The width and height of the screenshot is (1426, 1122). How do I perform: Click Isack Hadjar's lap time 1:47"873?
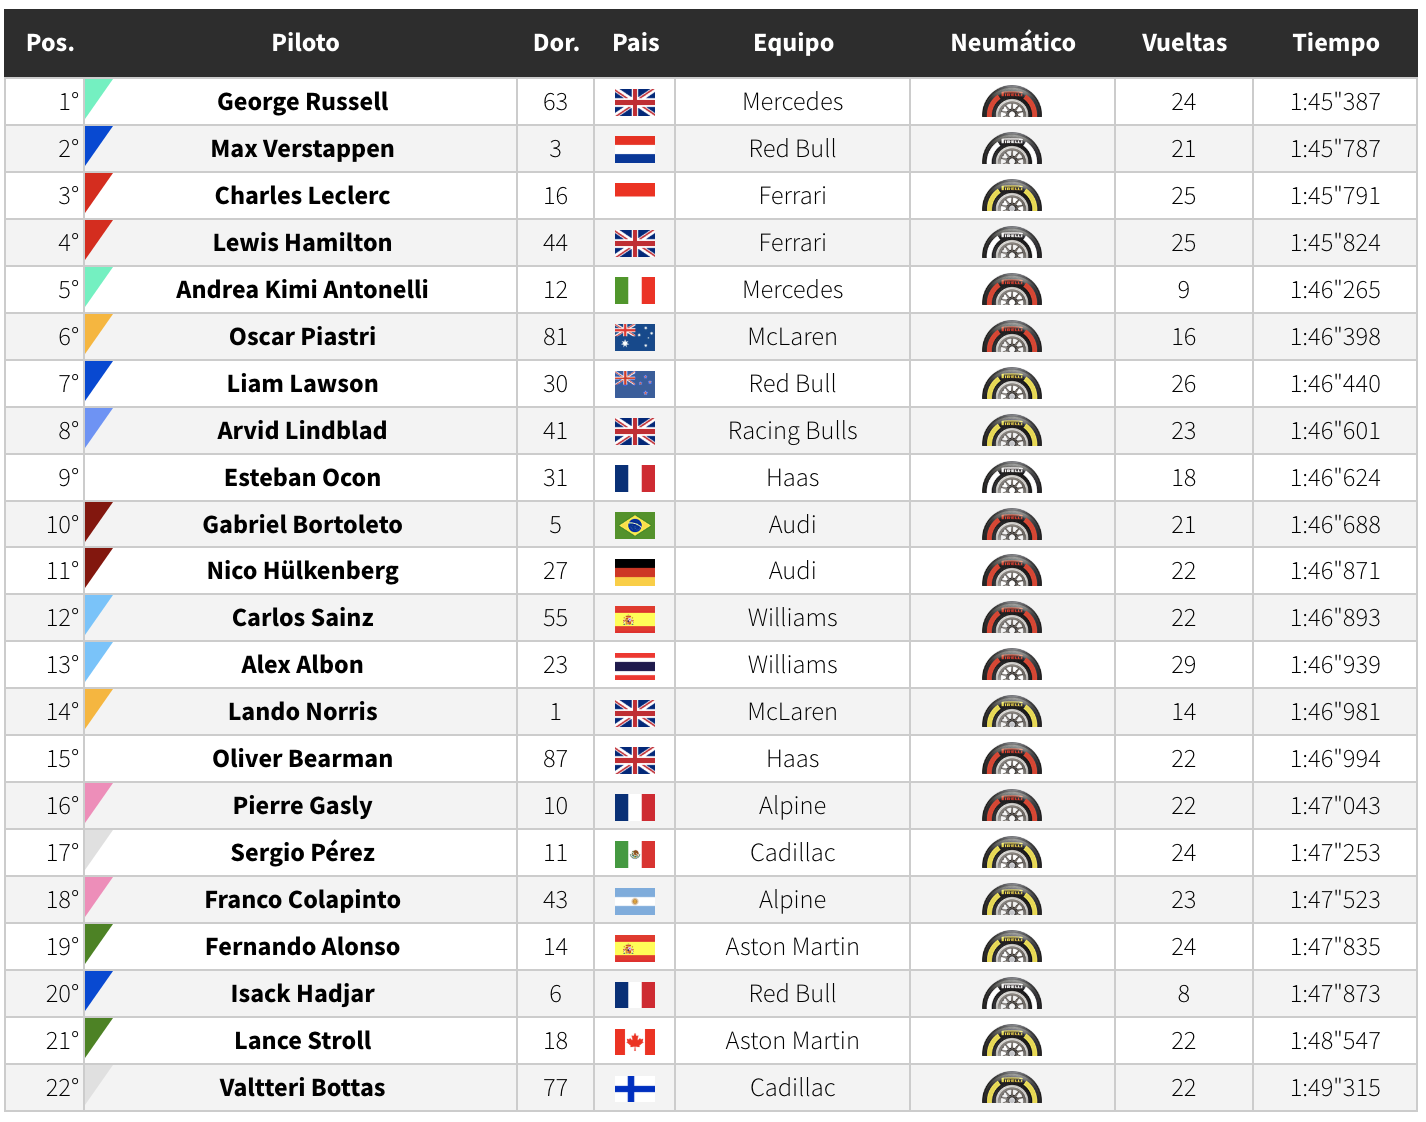click(1335, 994)
